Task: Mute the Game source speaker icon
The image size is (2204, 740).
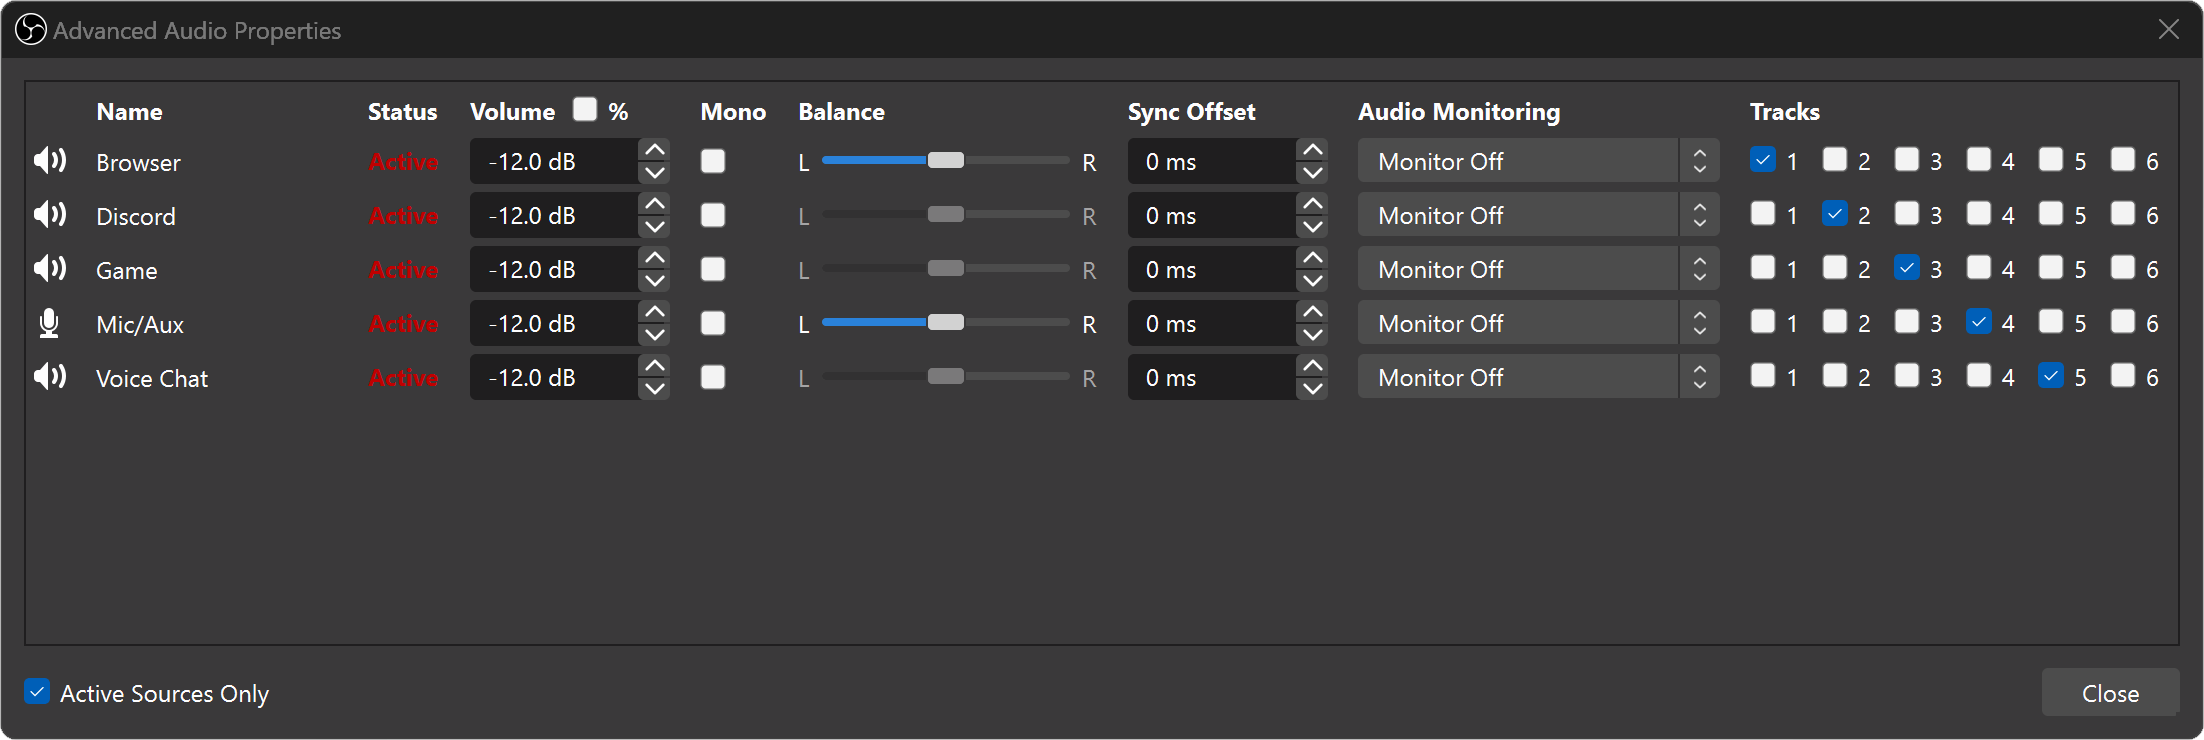Action: 50,269
